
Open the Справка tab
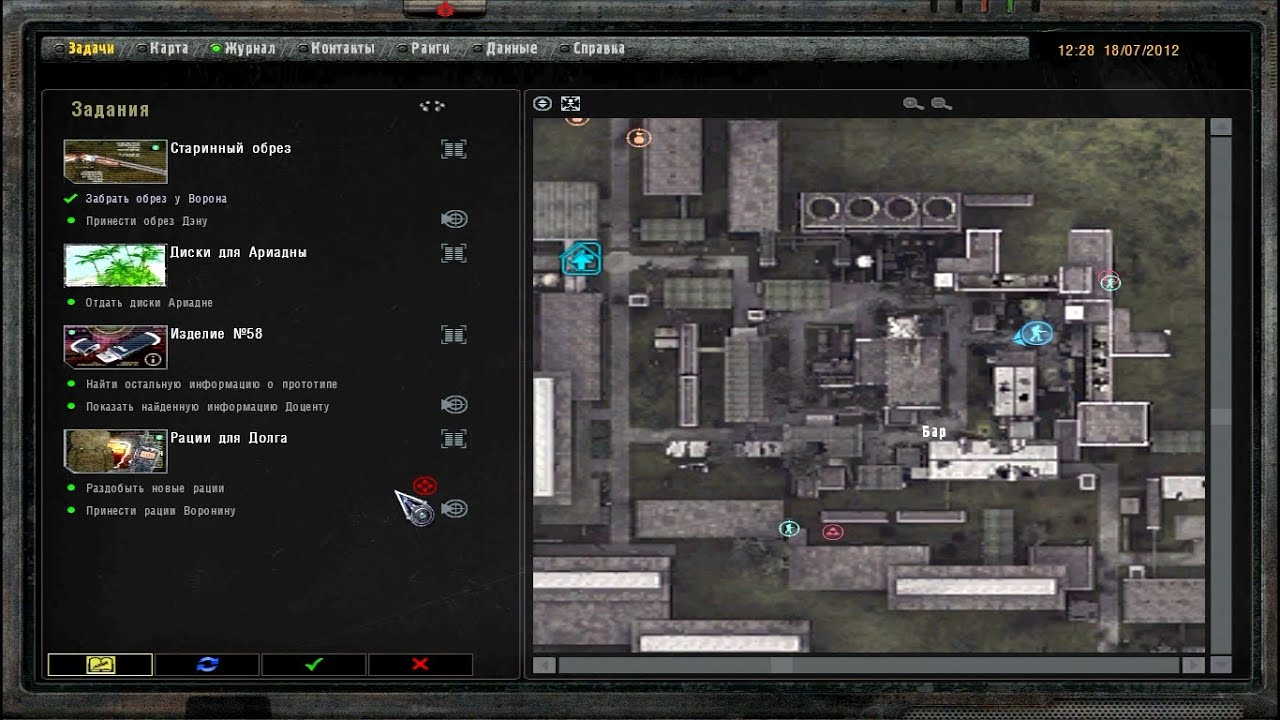pyautogui.click(x=599, y=48)
